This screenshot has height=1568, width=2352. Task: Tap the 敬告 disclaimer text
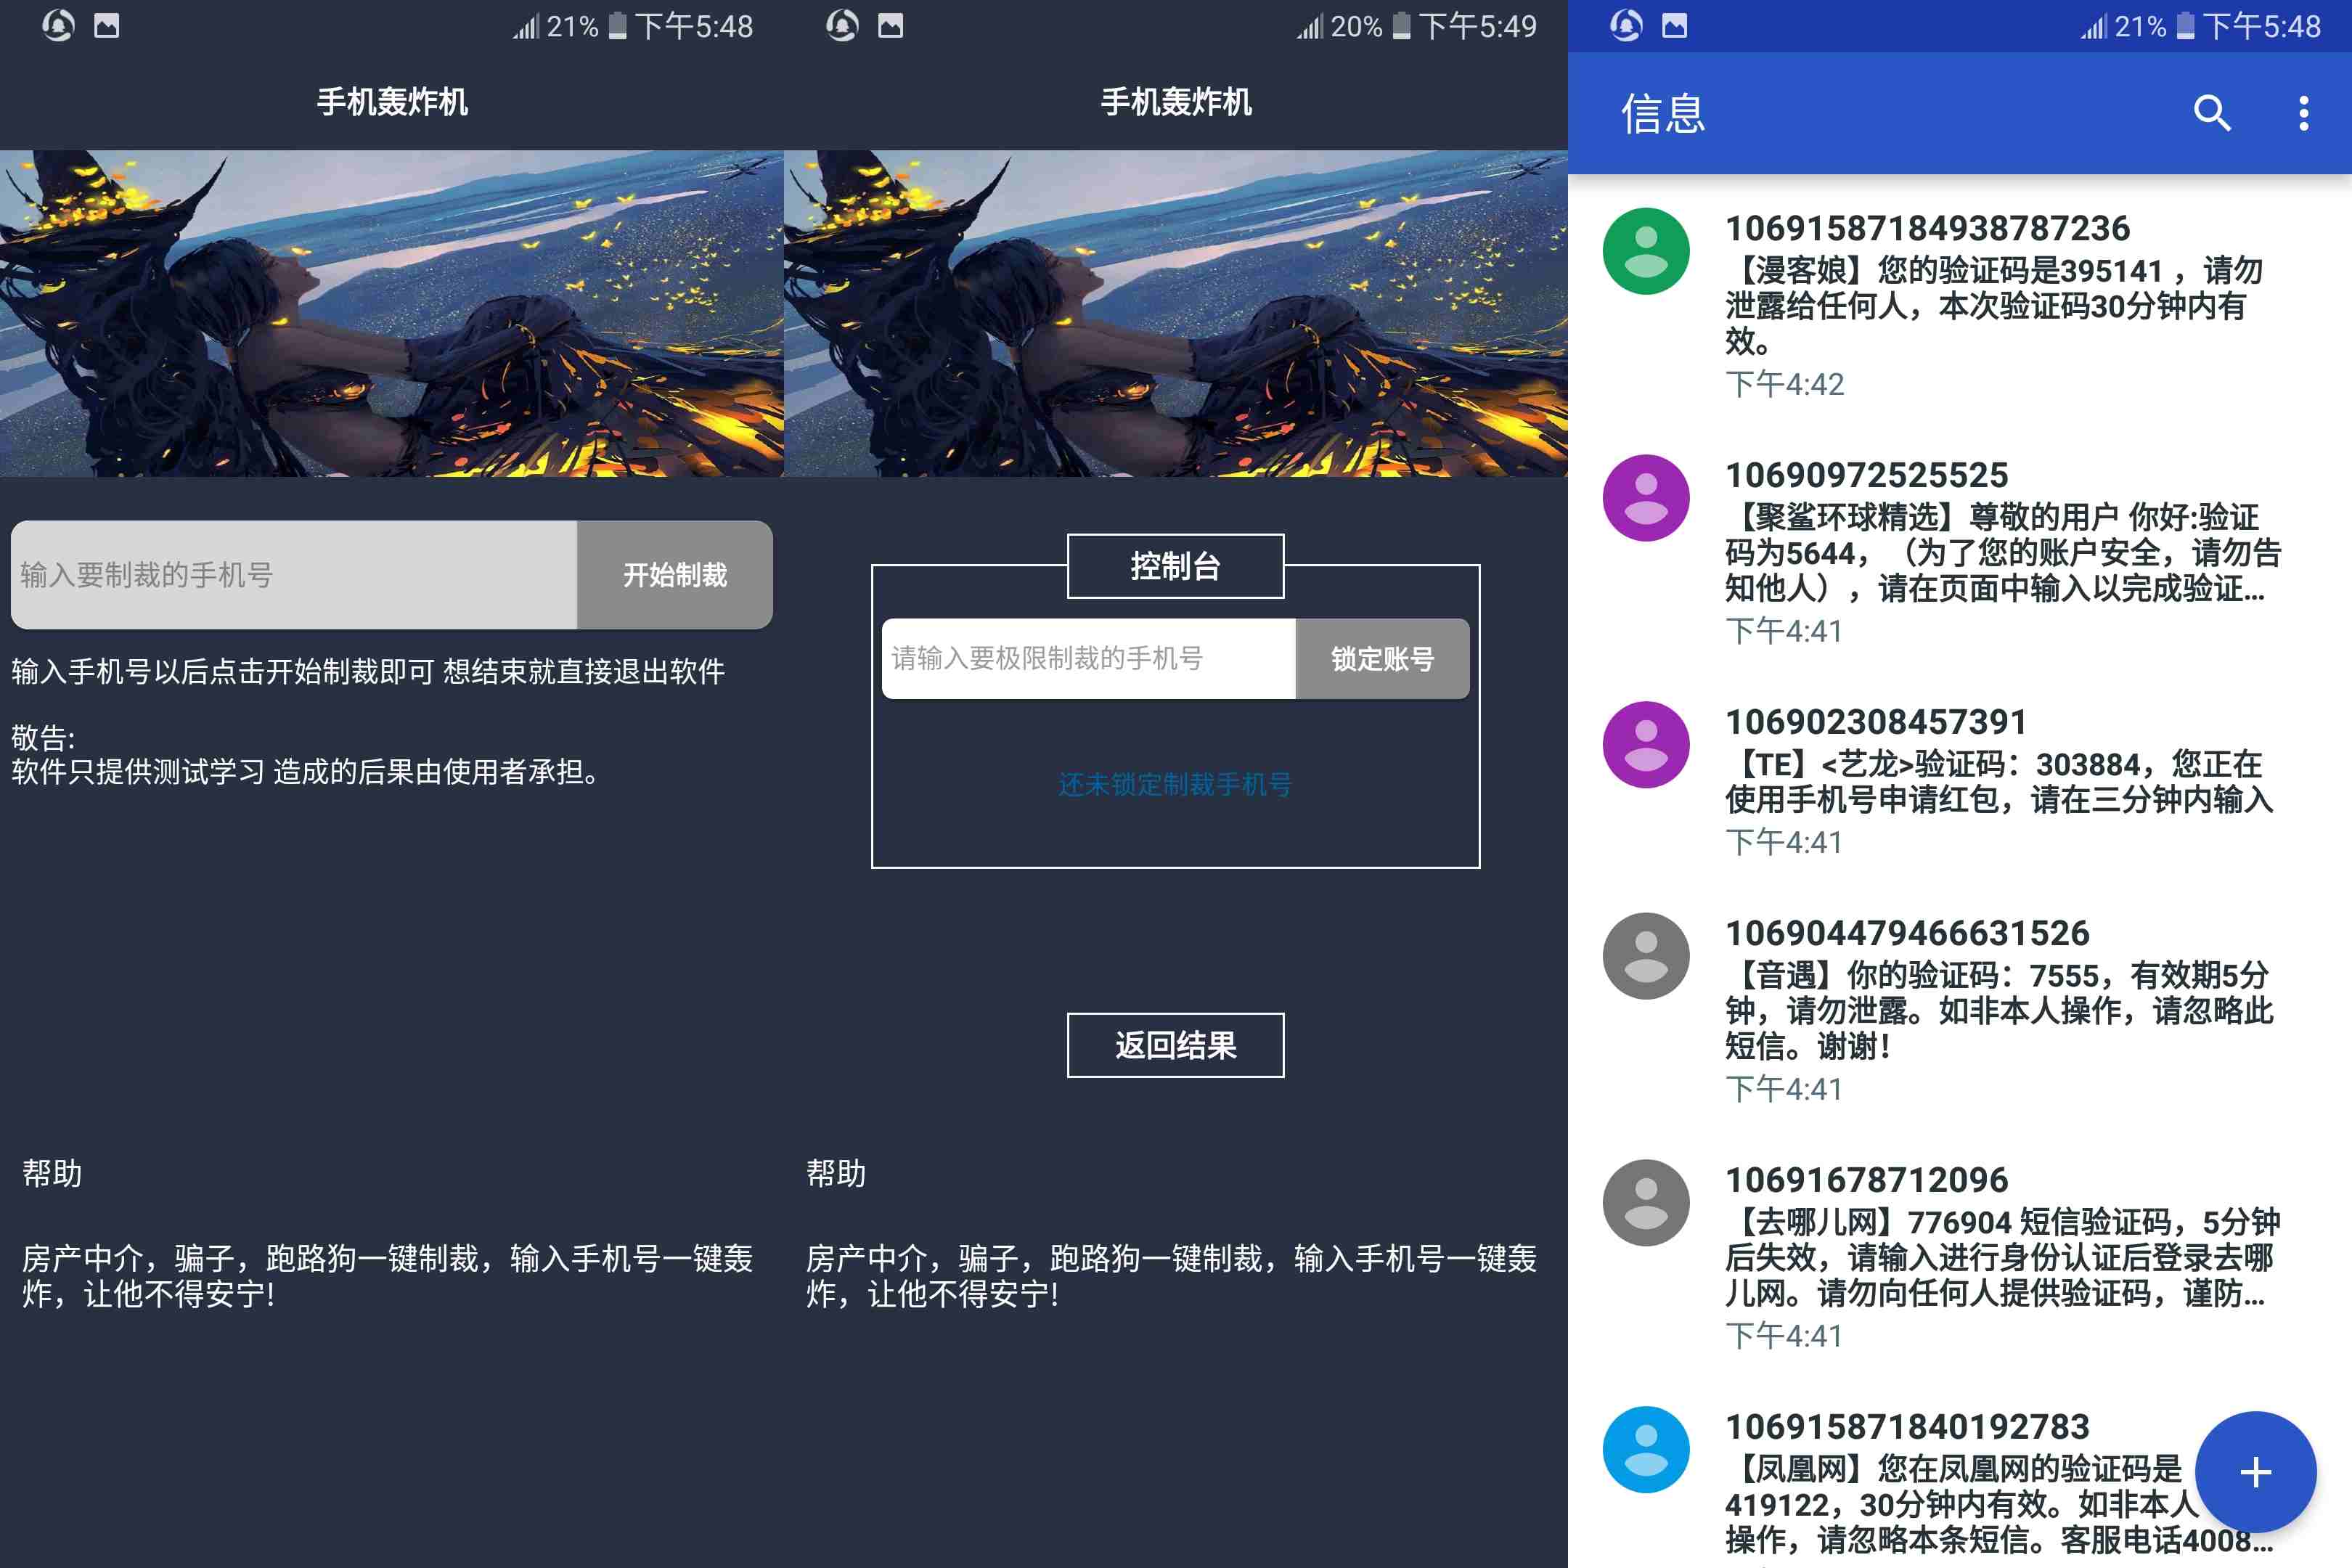click(x=307, y=755)
